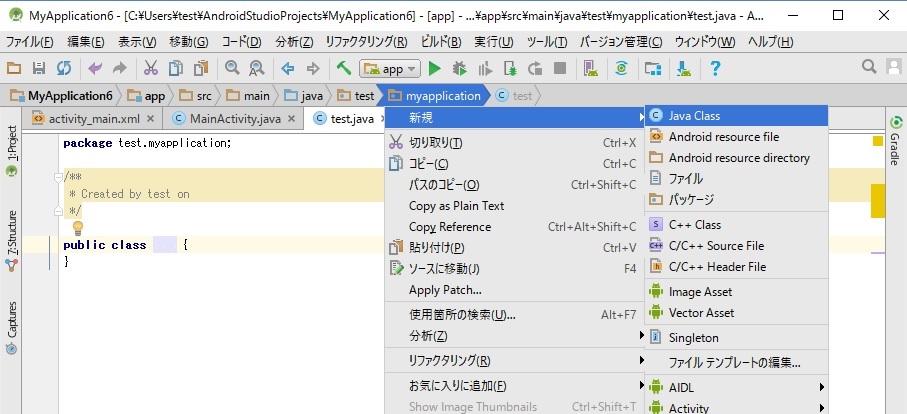Close the MainActivity.java tab
This screenshot has width=907, height=414.
[x=292, y=119]
